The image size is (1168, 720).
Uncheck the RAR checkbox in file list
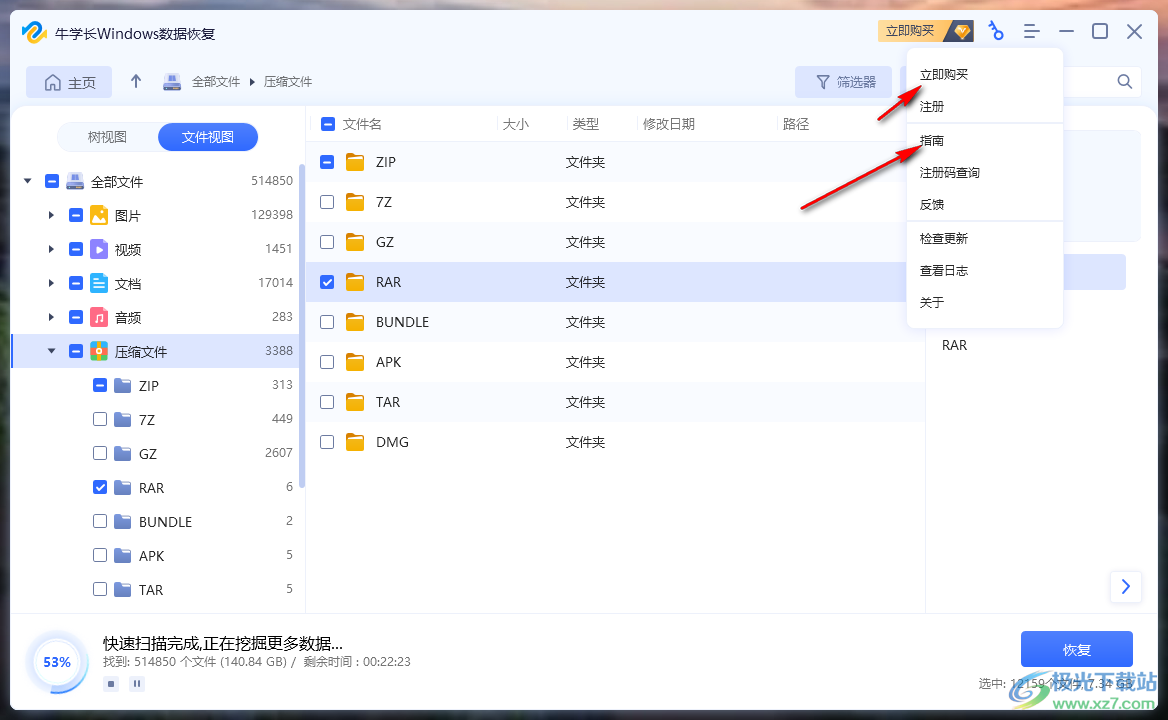(x=327, y=282)
